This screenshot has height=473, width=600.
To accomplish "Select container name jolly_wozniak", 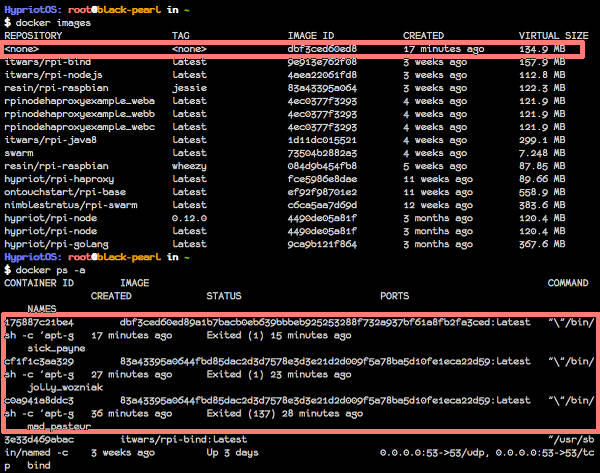I will (65, 388).
